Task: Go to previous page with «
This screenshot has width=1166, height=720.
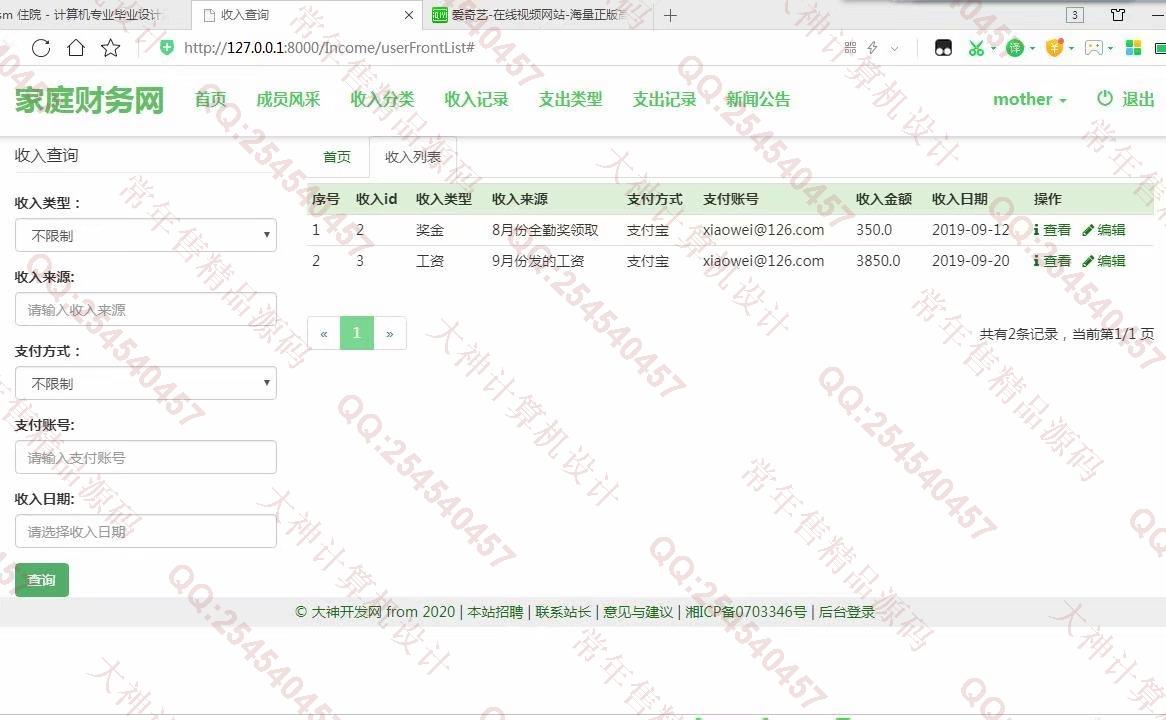Action: point(323,333)
